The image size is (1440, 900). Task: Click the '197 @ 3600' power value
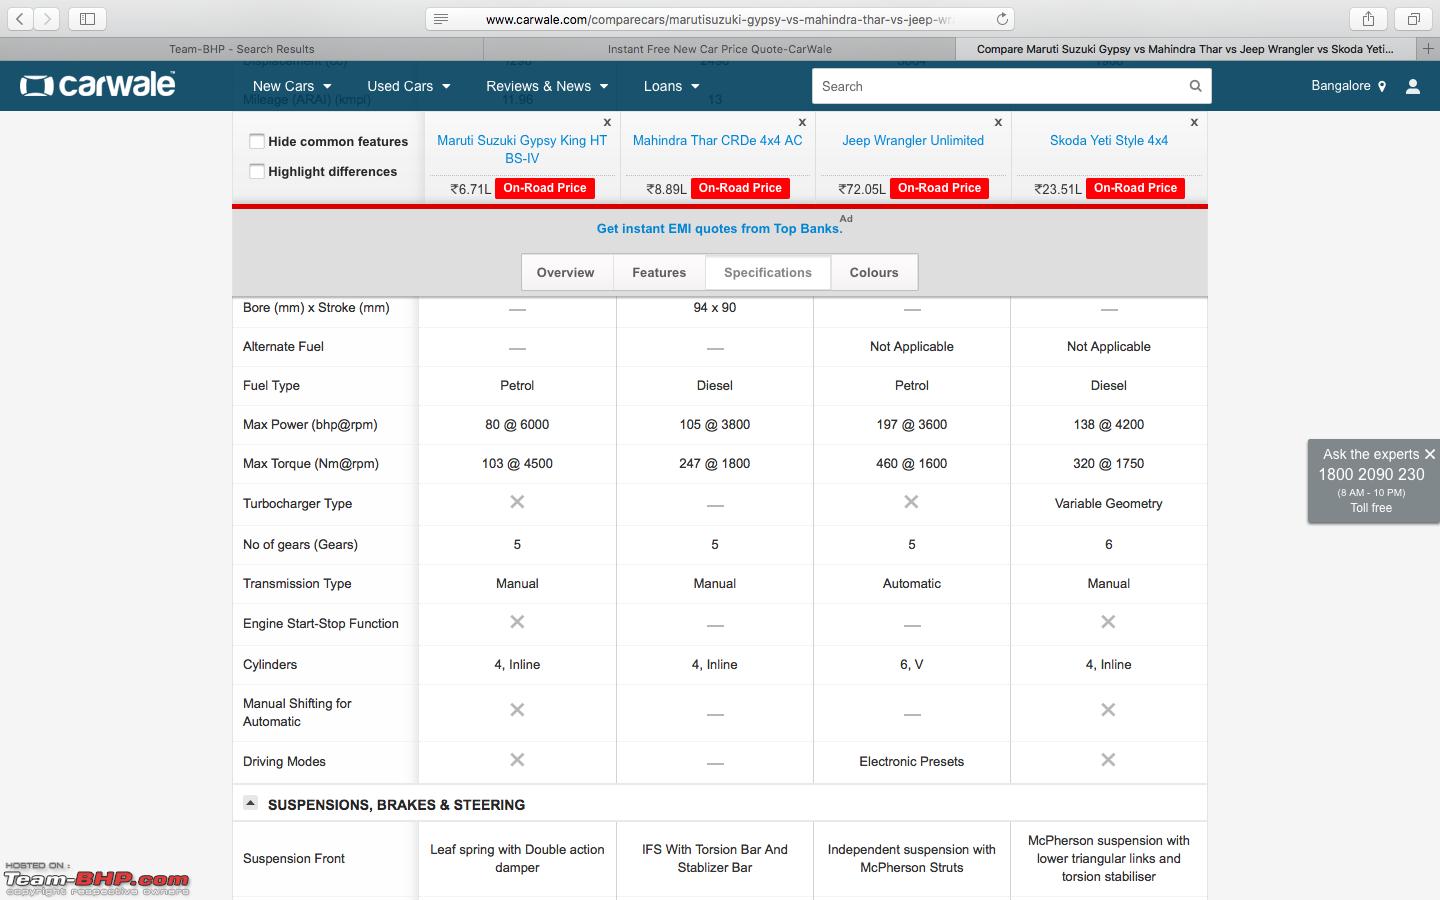pyautogui.click(x=912, y=424)
